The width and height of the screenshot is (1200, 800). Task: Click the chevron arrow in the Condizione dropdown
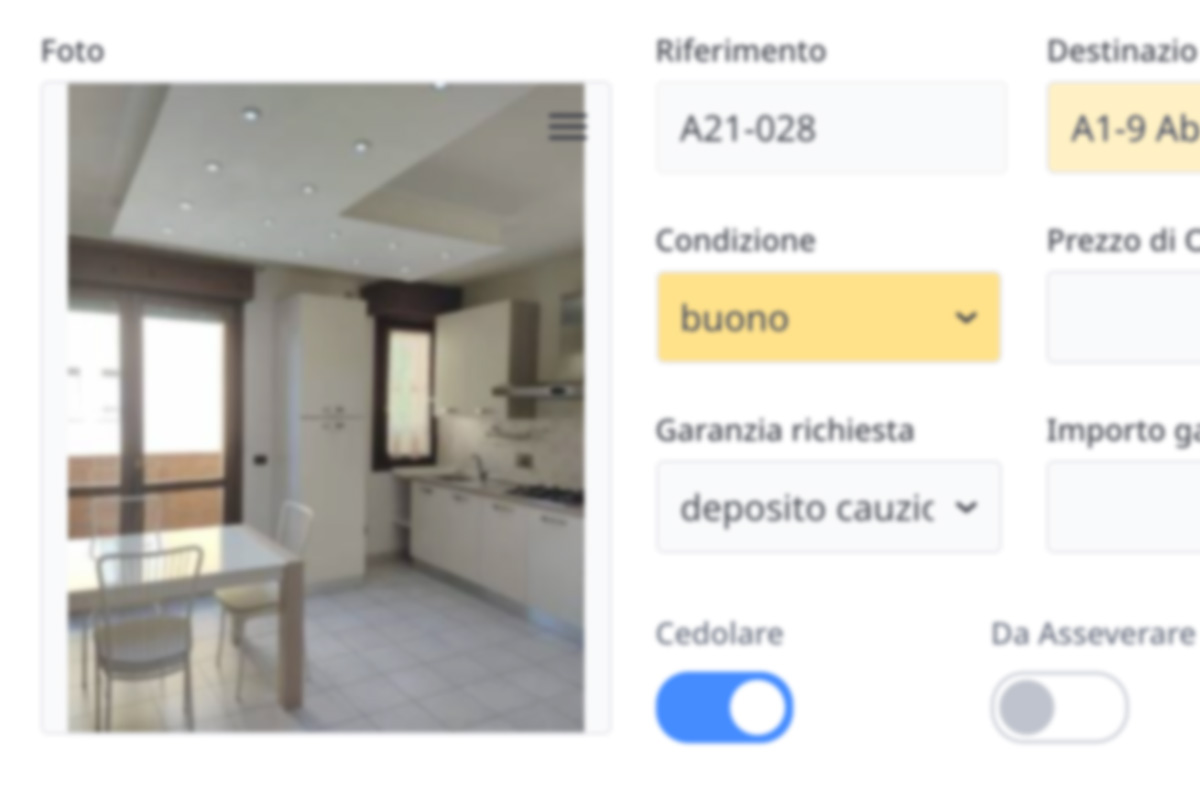pyautogui.click(x=965, y=318)
